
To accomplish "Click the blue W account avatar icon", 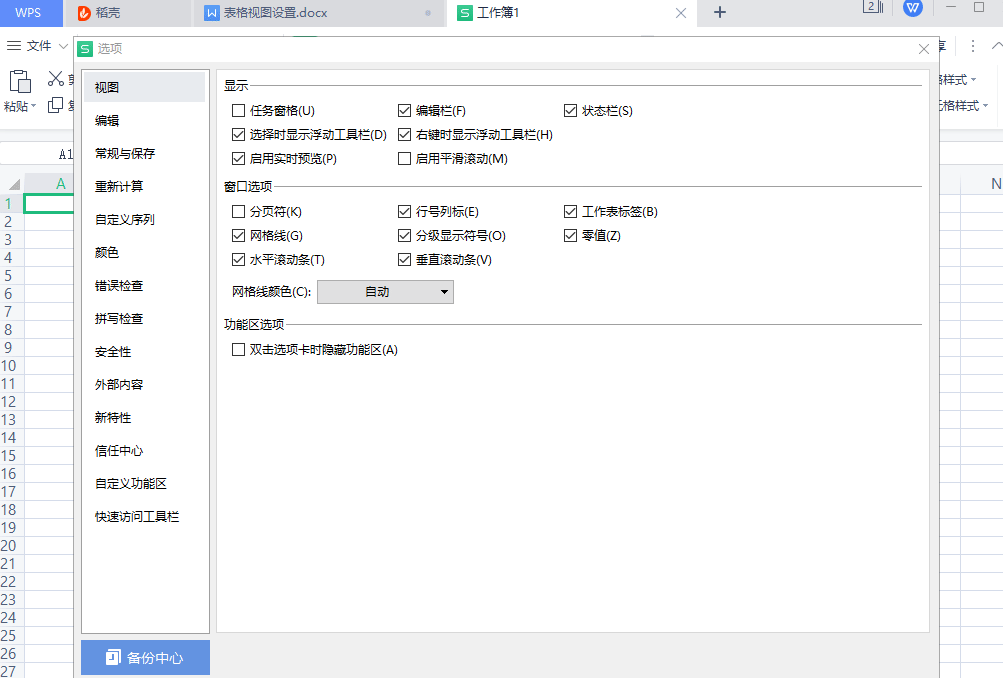I will click(x=913, y=8).
